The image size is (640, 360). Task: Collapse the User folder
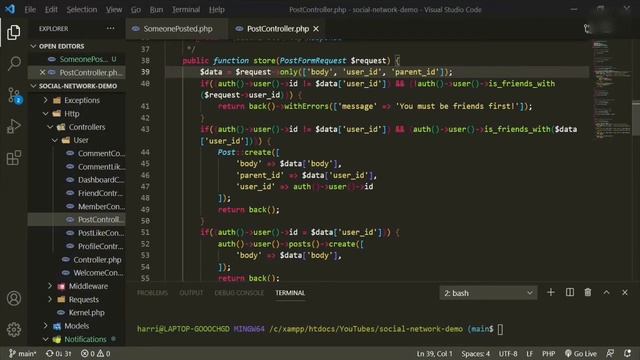pos(76,140)
